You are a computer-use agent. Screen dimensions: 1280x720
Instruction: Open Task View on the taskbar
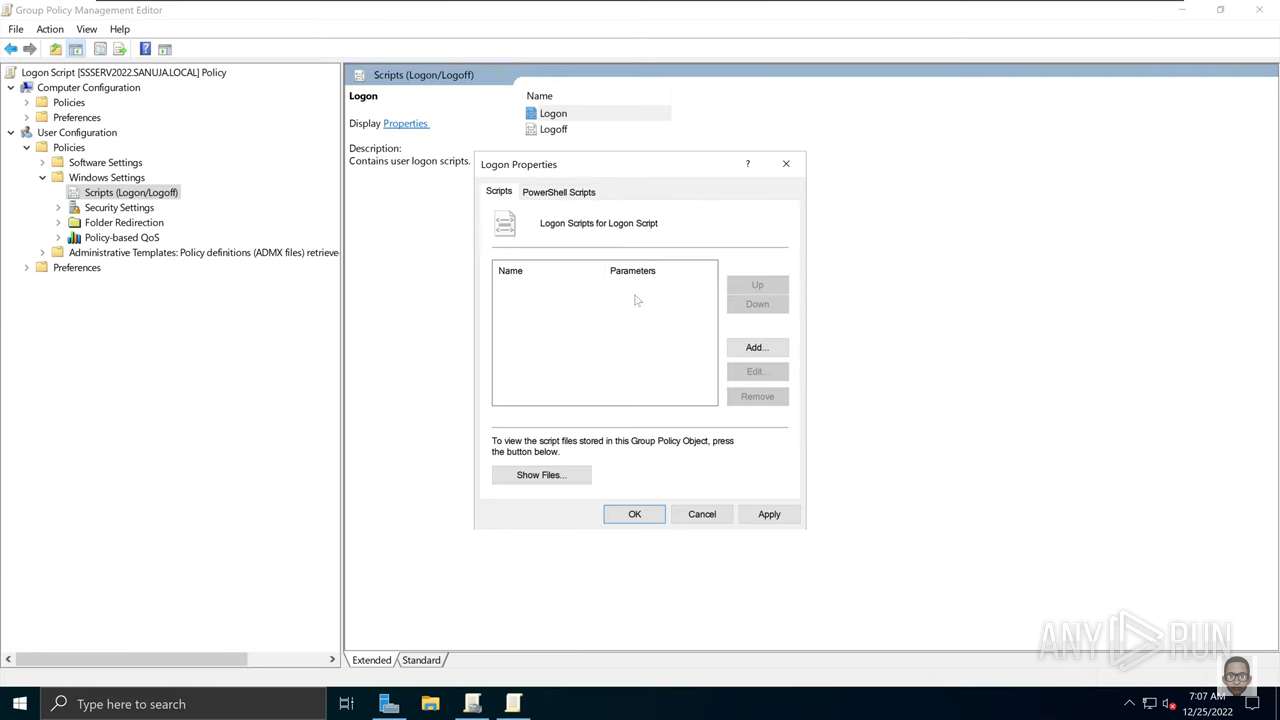tap(346, 704)
